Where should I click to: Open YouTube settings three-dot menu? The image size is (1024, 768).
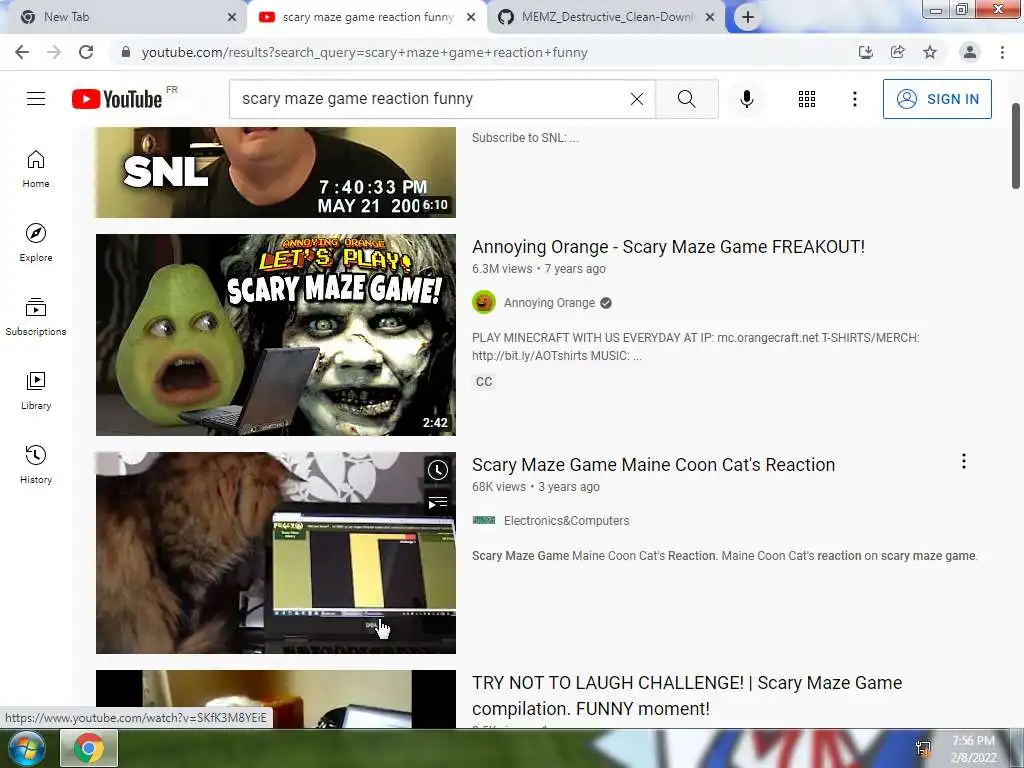pyautogui.click(x=854, y=99)
